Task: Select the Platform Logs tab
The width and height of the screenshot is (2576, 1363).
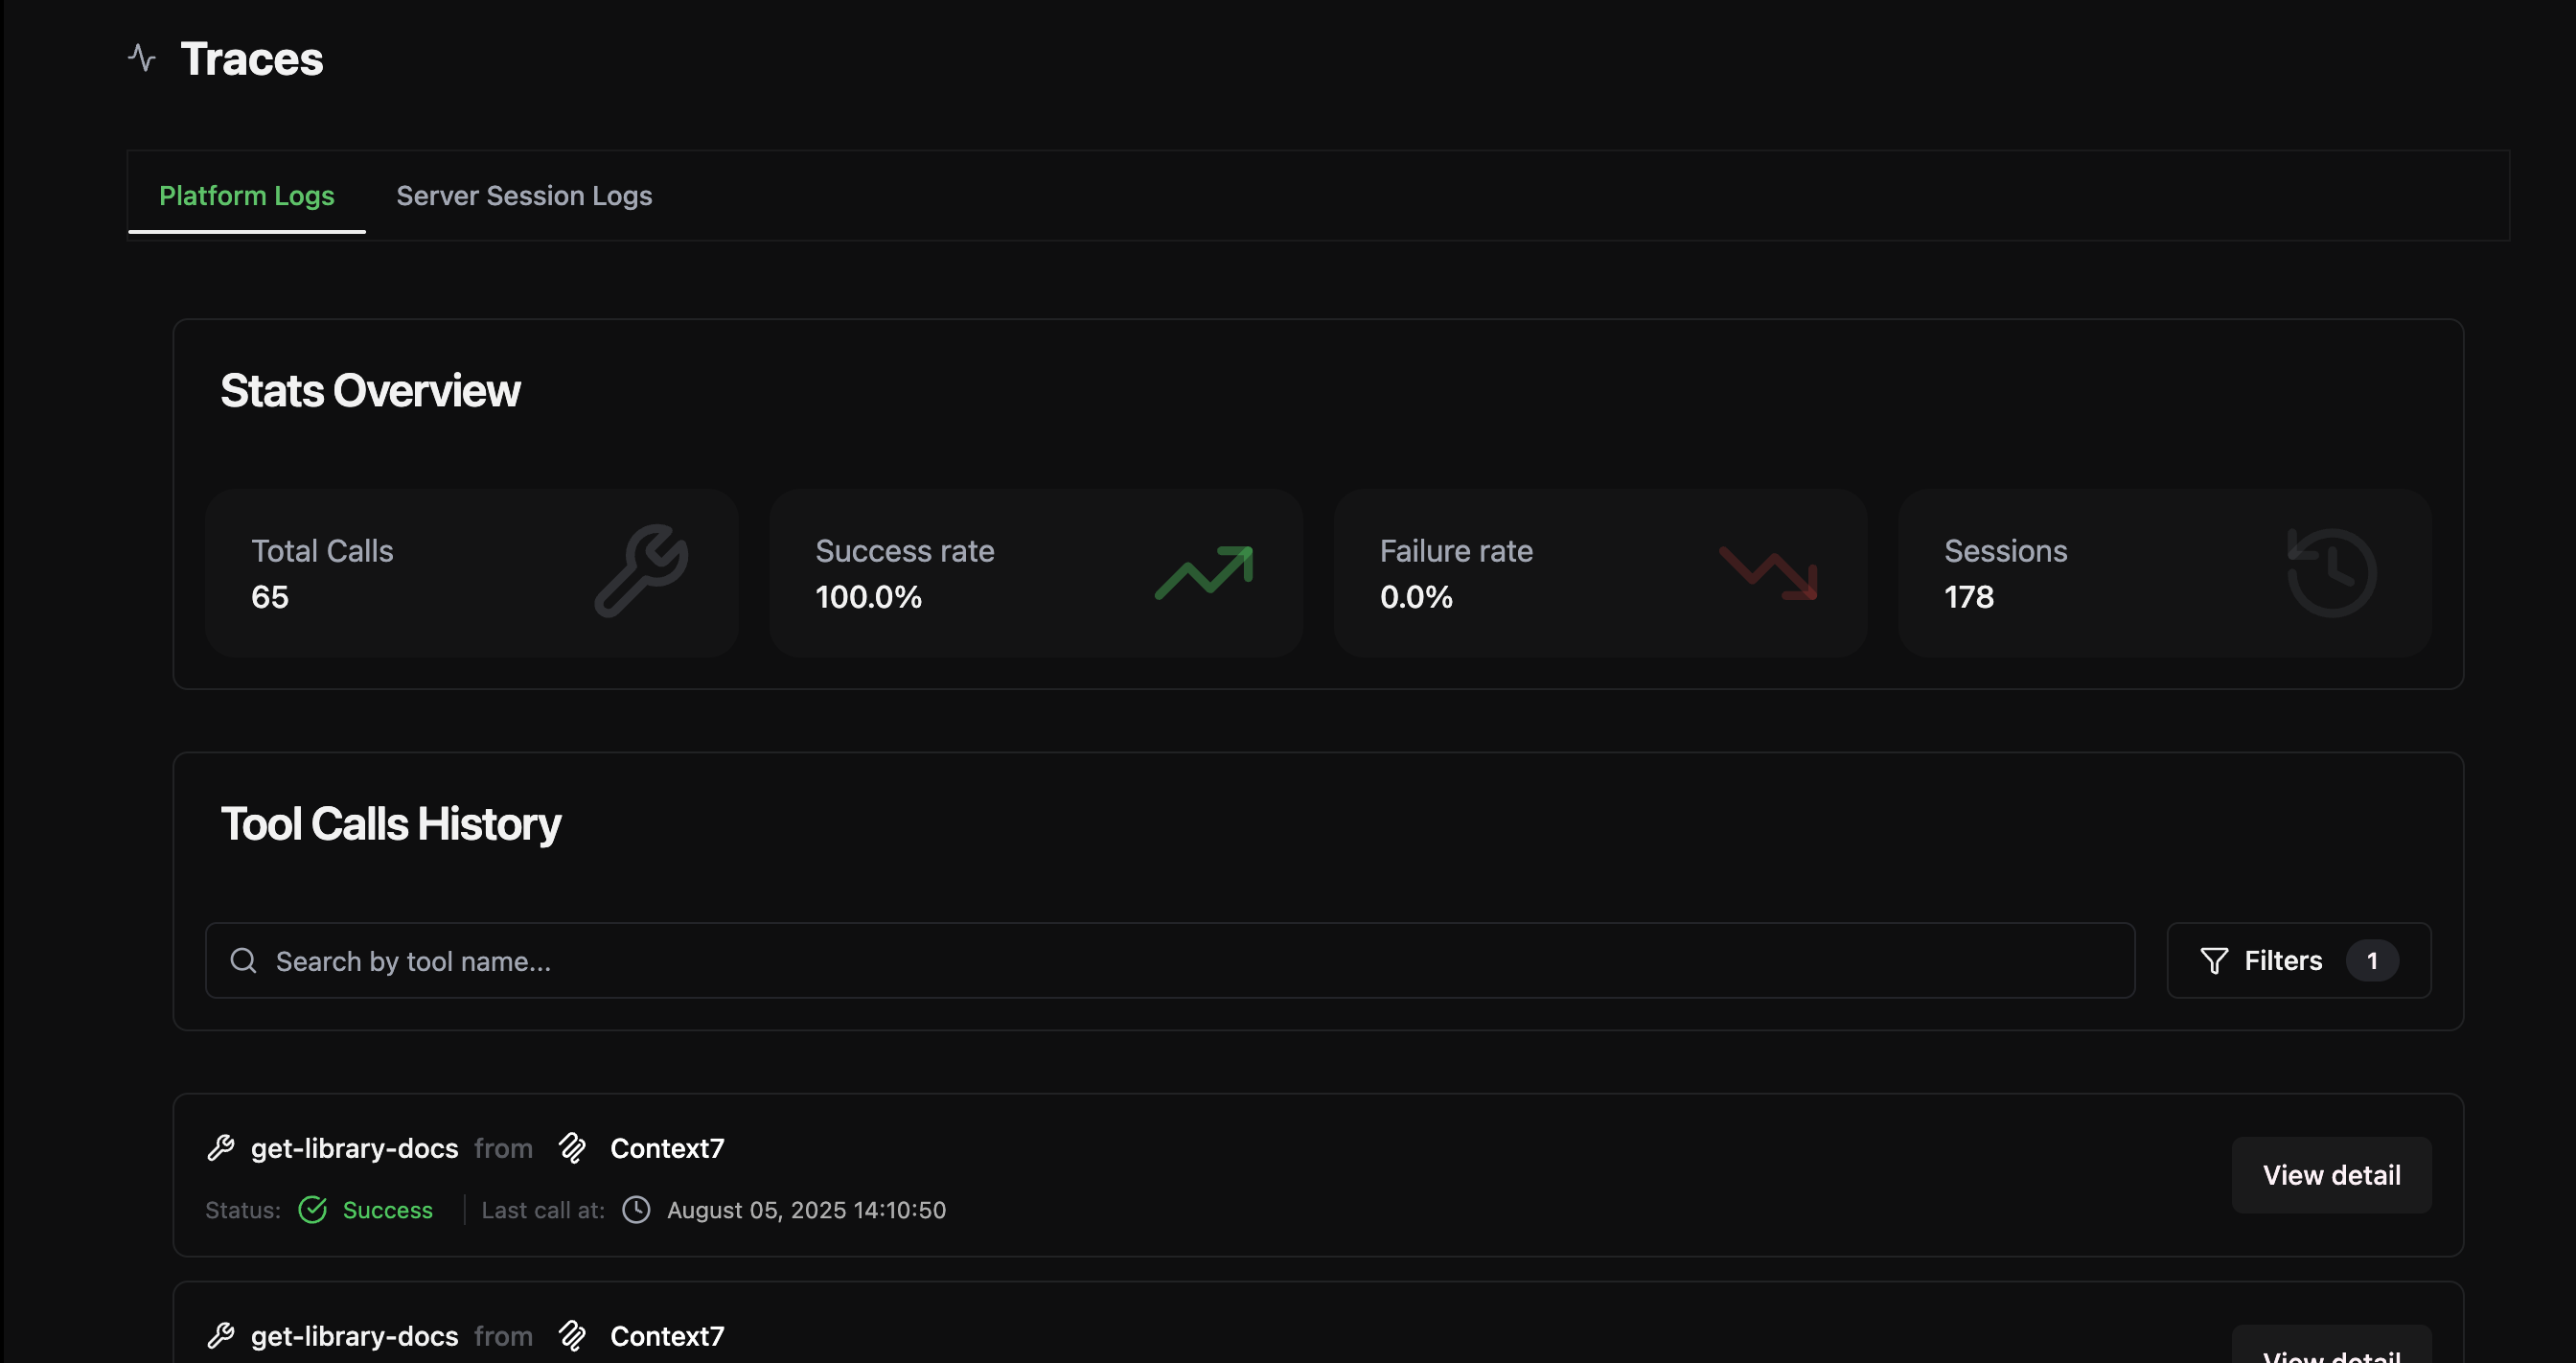Action: tap(247, 196)
